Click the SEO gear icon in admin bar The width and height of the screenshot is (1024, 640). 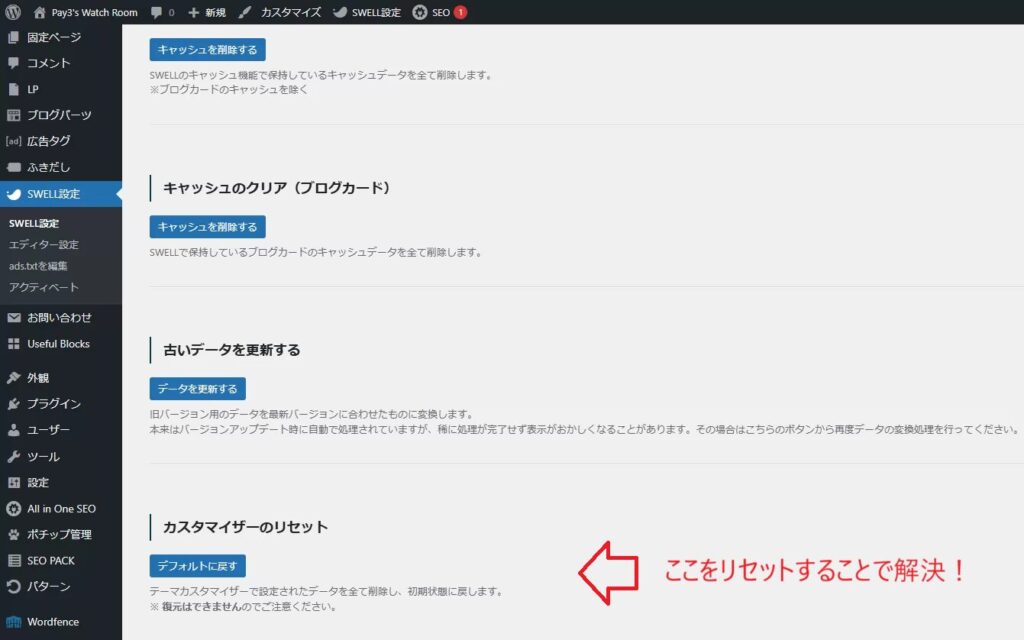pyautogui.click(x=420, y=12)
